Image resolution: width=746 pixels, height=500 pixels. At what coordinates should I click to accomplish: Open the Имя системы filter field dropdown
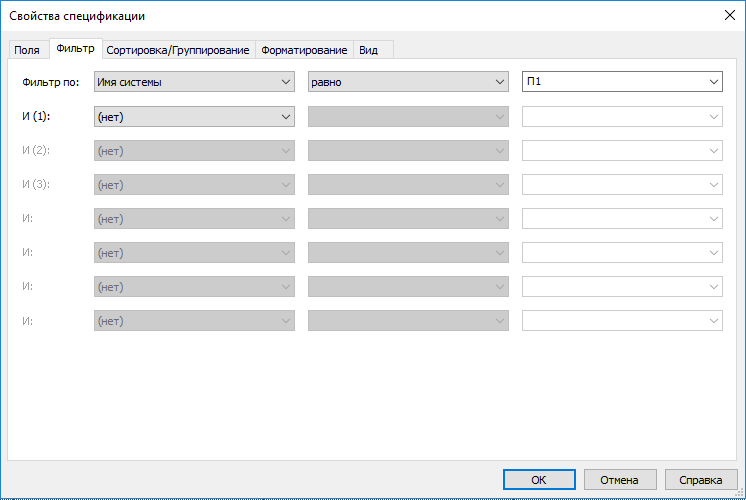tap(194, 82)
